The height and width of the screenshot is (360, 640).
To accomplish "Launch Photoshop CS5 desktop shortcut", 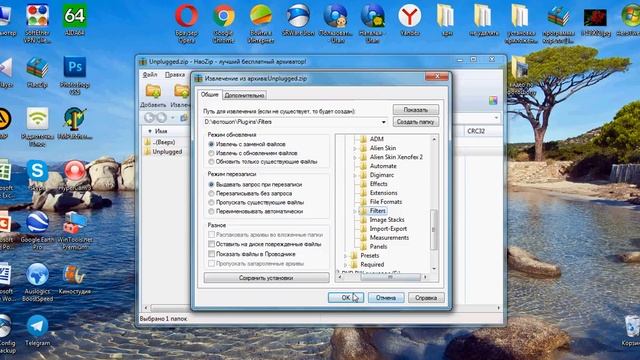I will pos(75,67).
